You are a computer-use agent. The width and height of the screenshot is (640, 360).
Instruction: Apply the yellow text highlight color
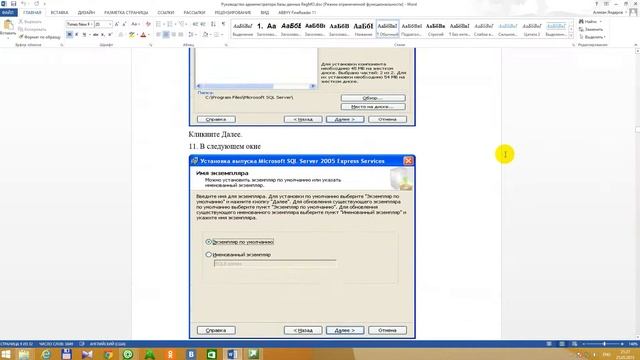click(131, 35)
